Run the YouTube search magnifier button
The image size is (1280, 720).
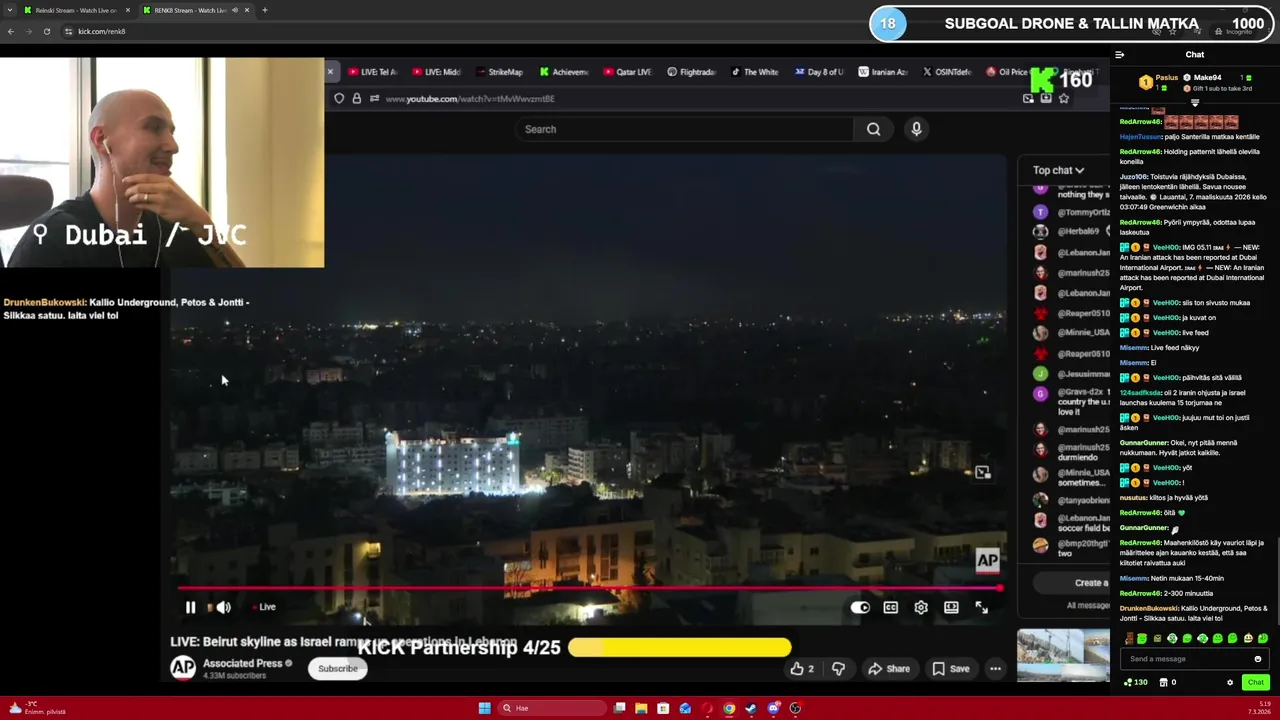click(874, 129)
